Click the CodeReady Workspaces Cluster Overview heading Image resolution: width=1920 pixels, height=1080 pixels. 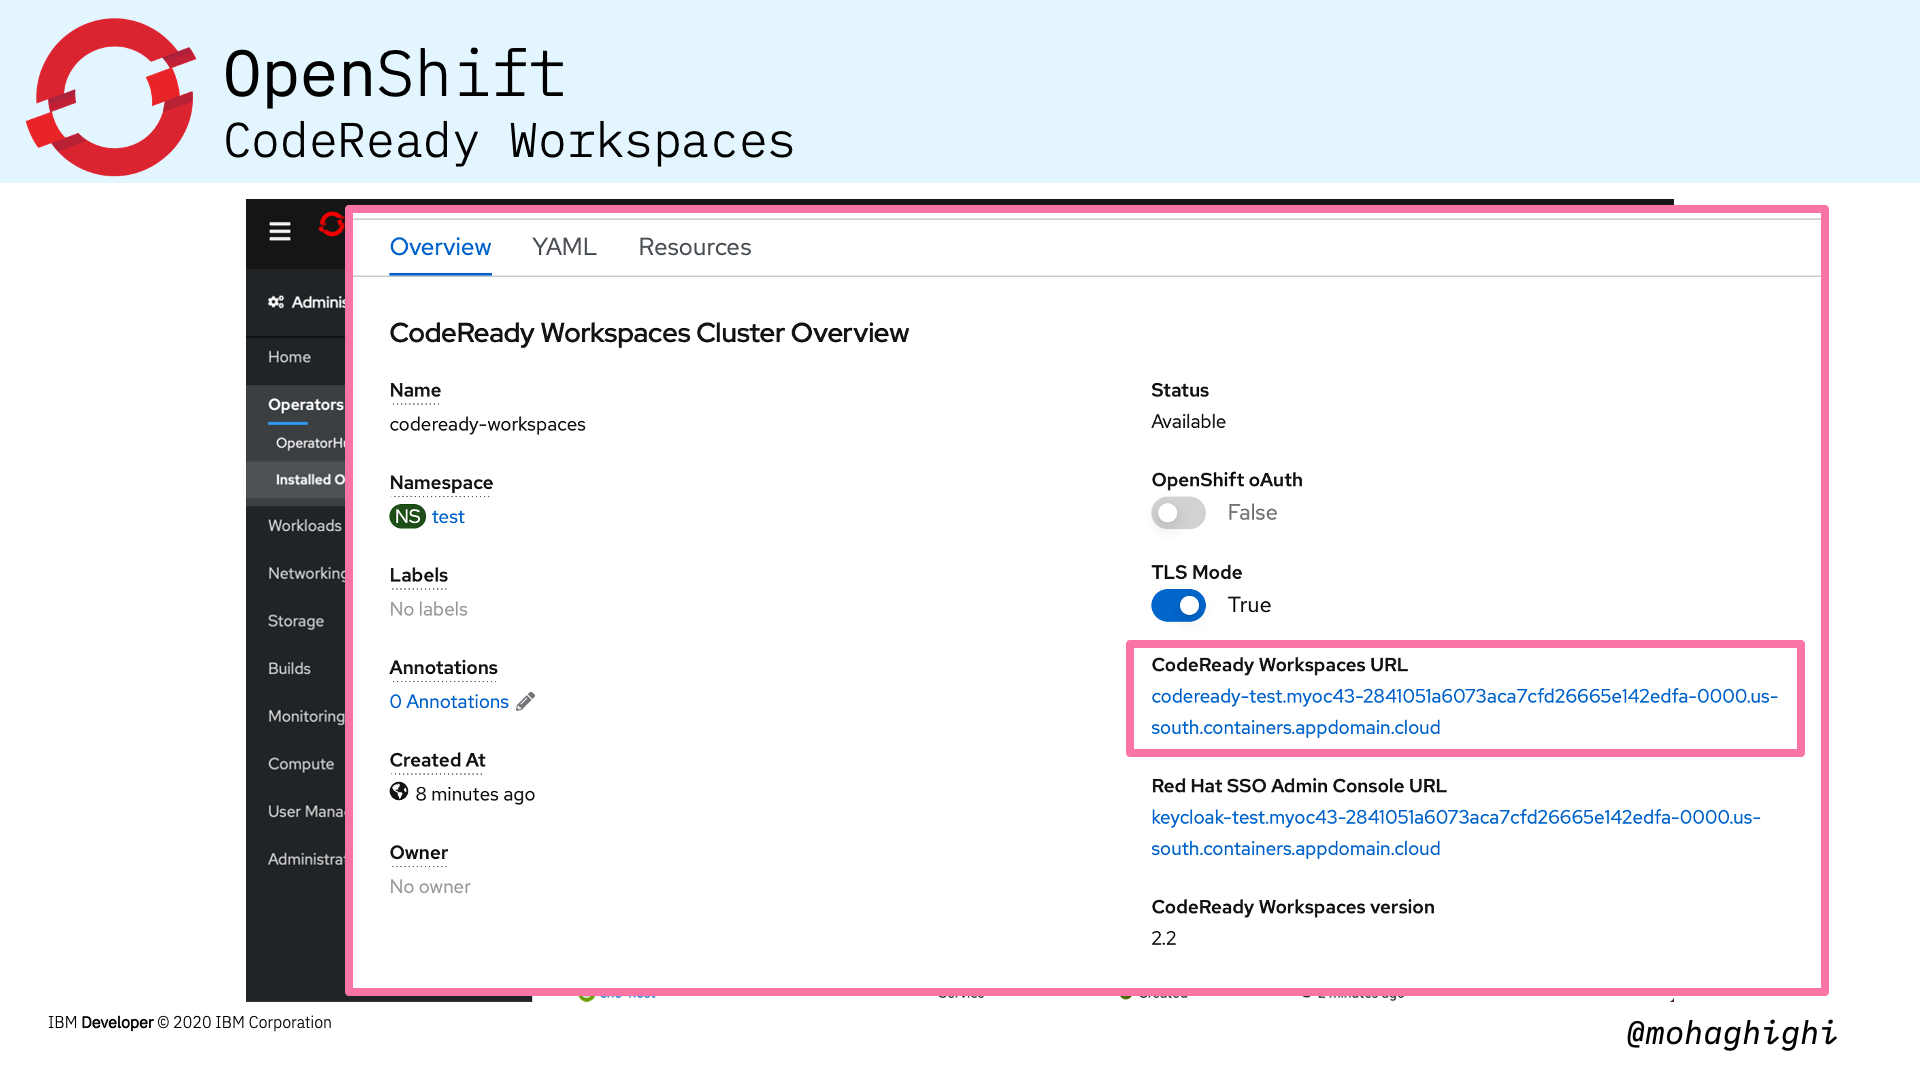[x=649, y=333]
